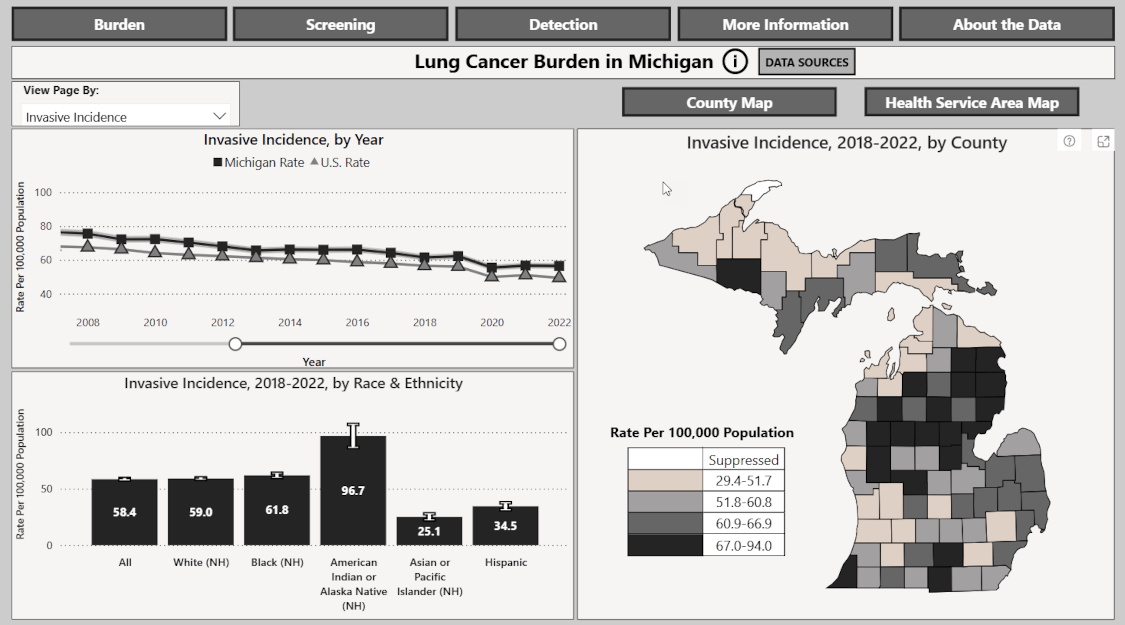Select the All bar showing 58.4

tap(124, 512)
